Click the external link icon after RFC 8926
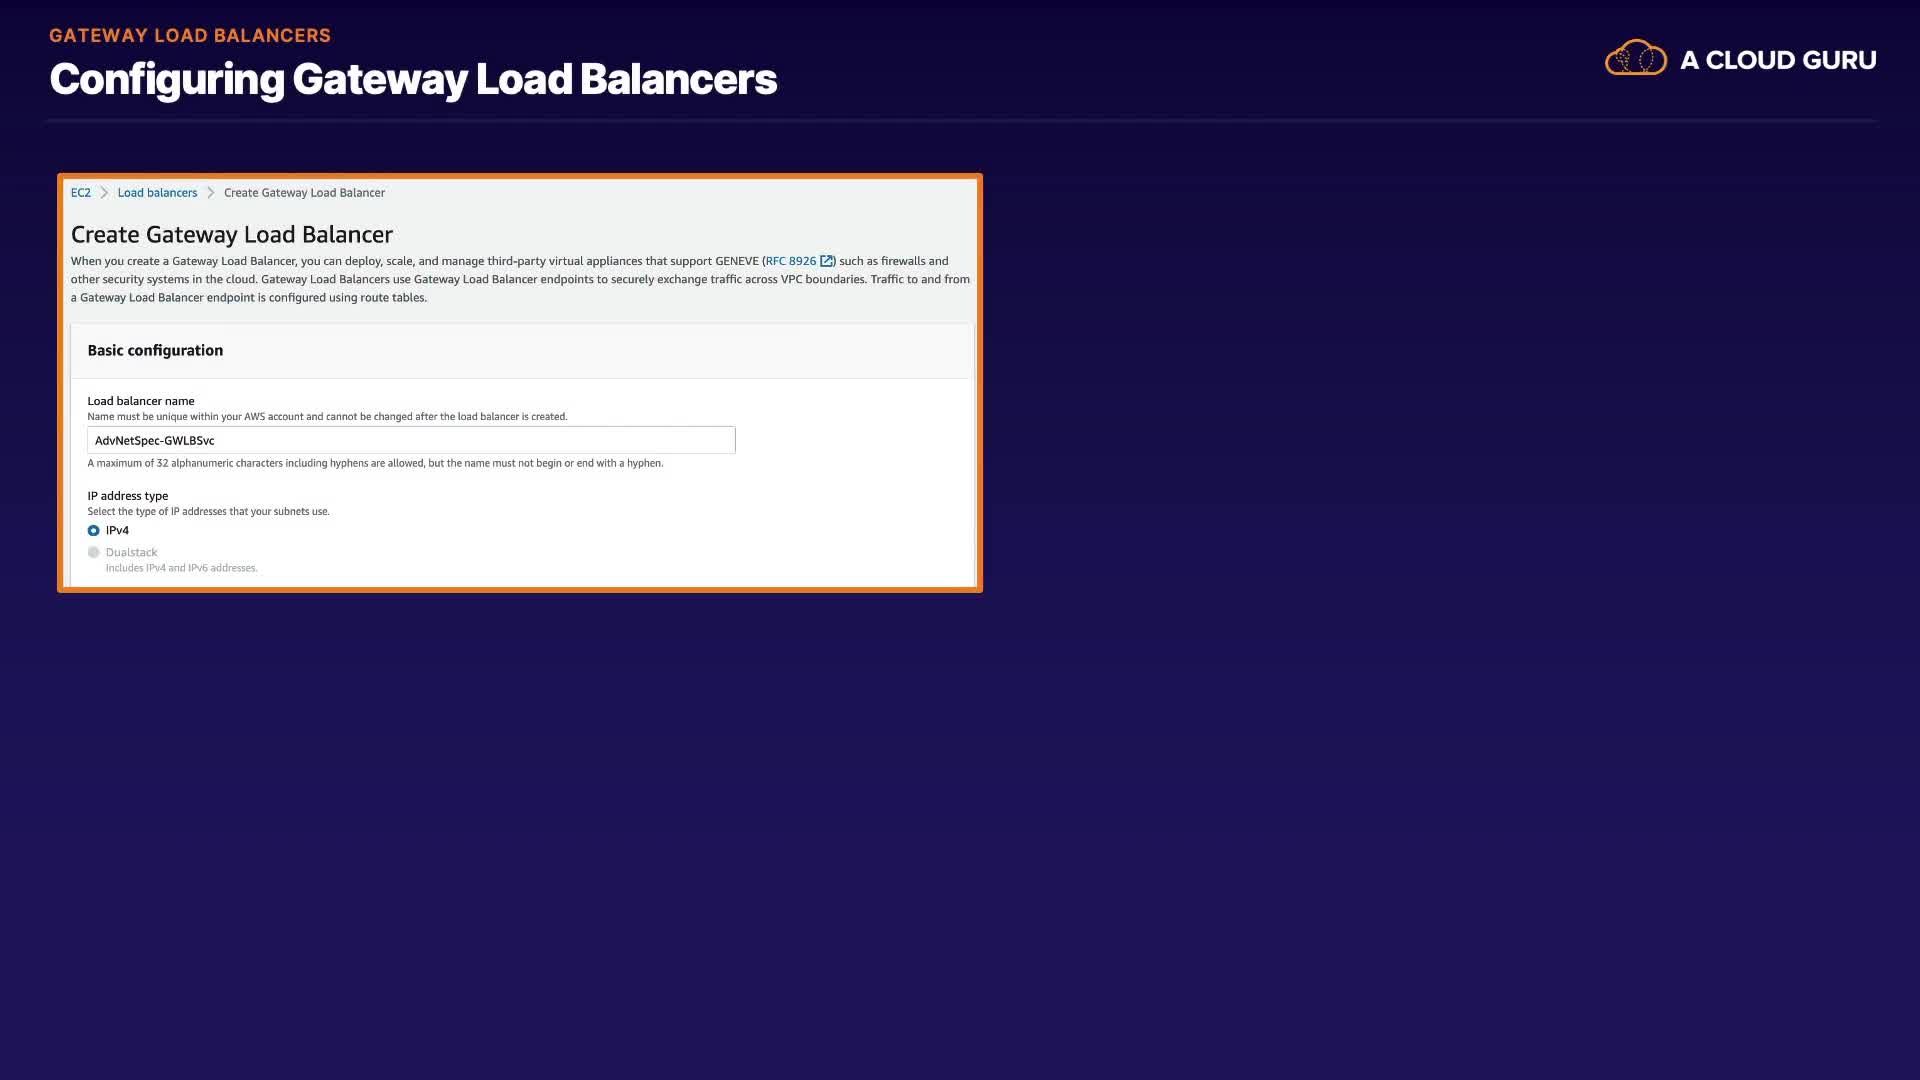The width and height of the screenshot is (1920, 1080). coord(826,261)
